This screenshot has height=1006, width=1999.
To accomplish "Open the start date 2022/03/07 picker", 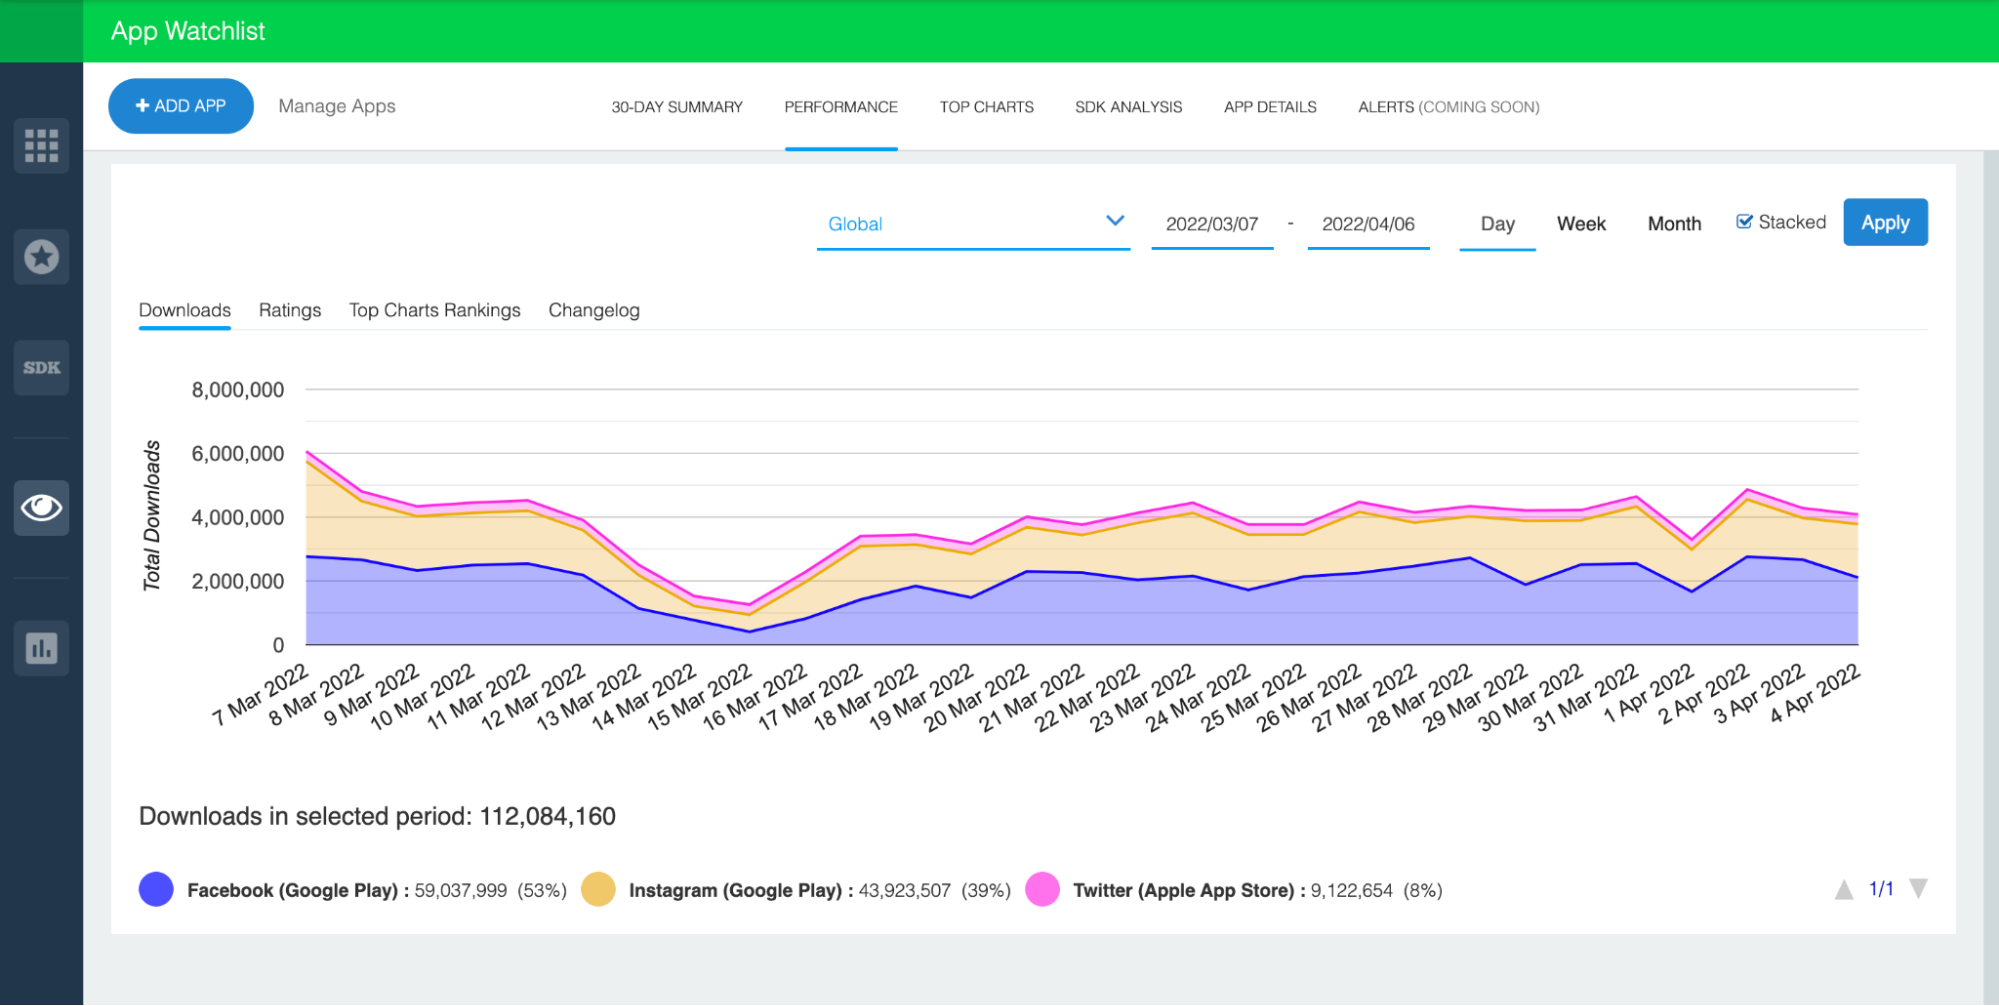I will click(x=1211, y=224).
